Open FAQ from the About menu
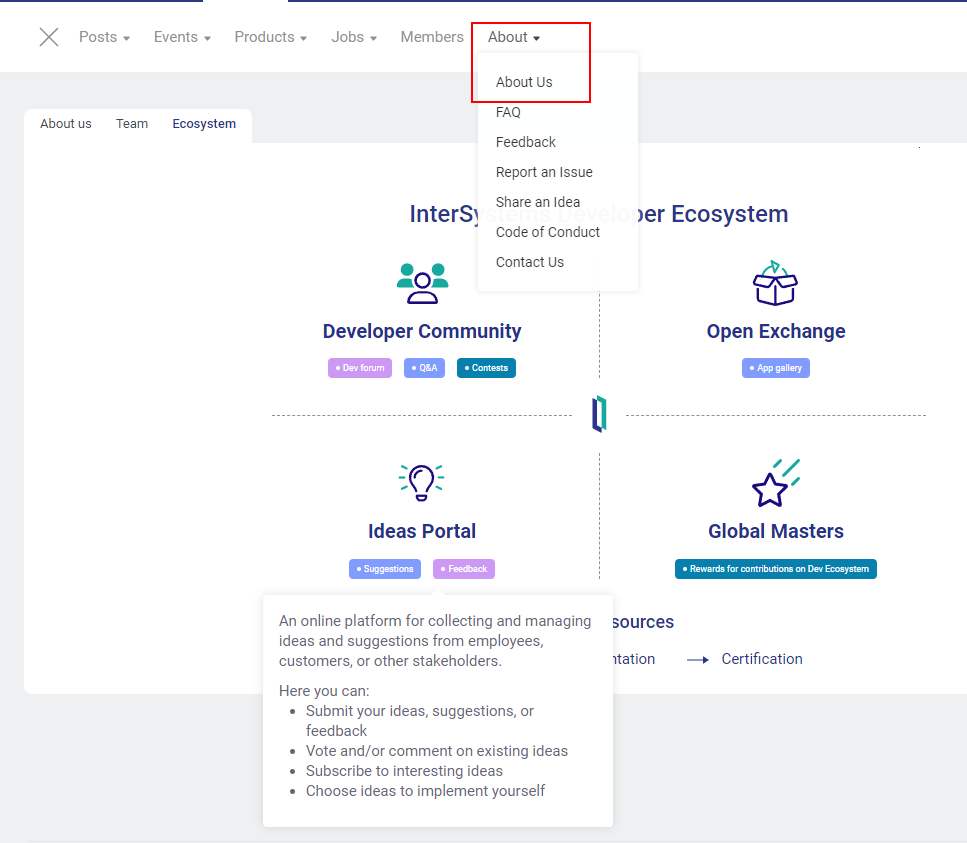Image resolution: width=967 pixels, height=843 pixels. (x=508, y=112)
